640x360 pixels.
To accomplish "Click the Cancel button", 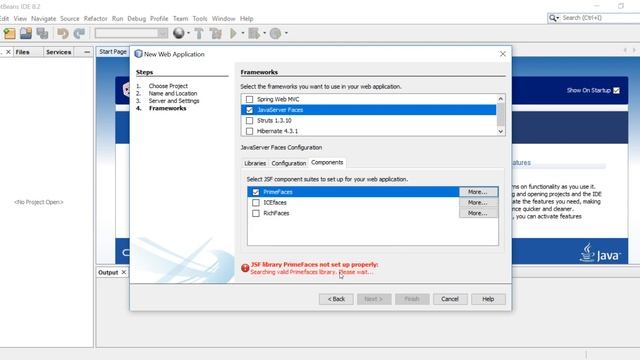I will pos(450,299).
